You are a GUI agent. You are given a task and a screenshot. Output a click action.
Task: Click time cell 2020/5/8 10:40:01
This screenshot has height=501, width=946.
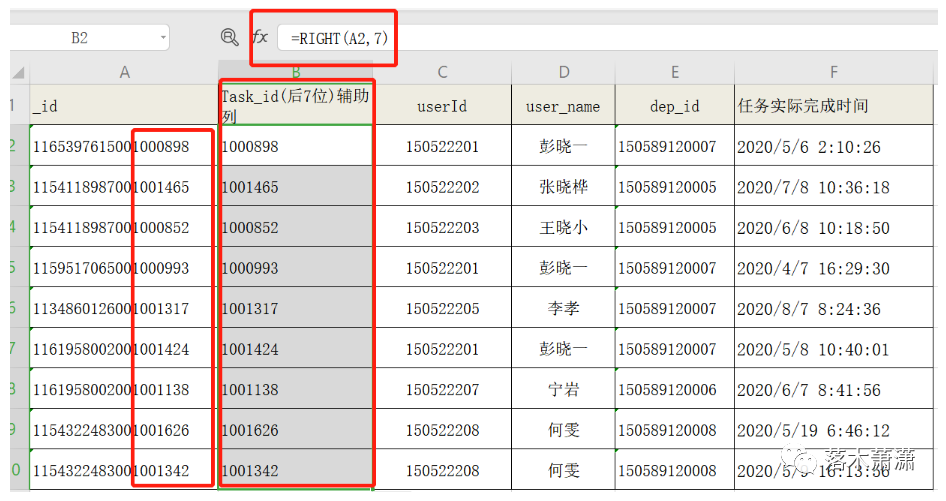(x=834, y=348)
